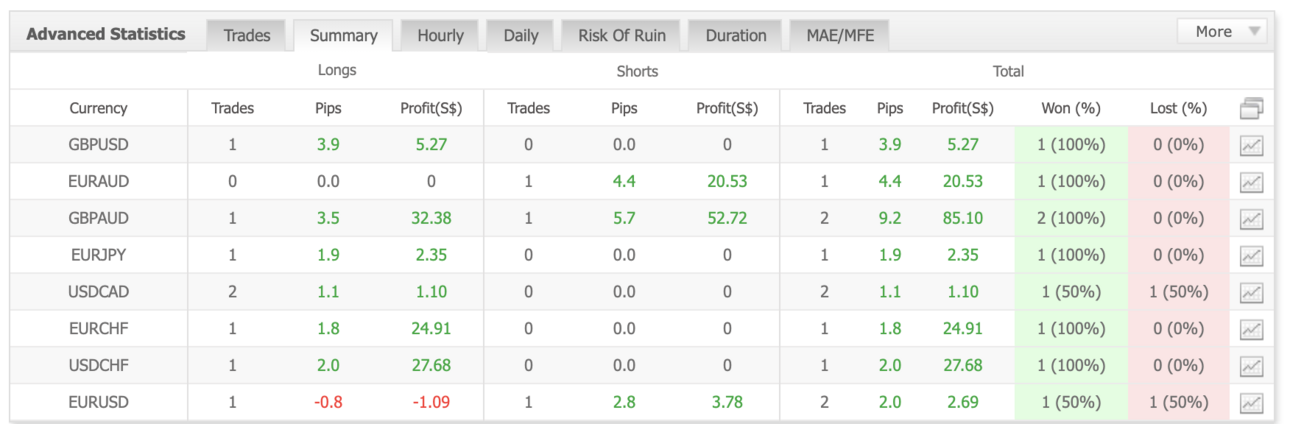Open the EURJPY chart icon
The image size is (1290, 424).
pyautogui.click(x=1251, y=256)
